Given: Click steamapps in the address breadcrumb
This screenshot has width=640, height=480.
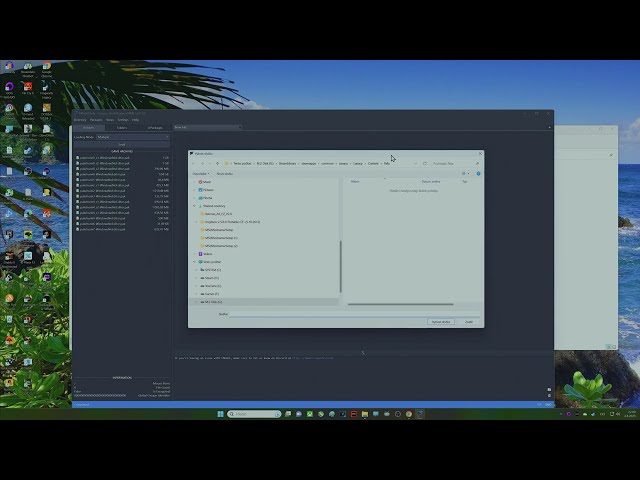Looking at the screenshot, I should click(x=309, y=164).
